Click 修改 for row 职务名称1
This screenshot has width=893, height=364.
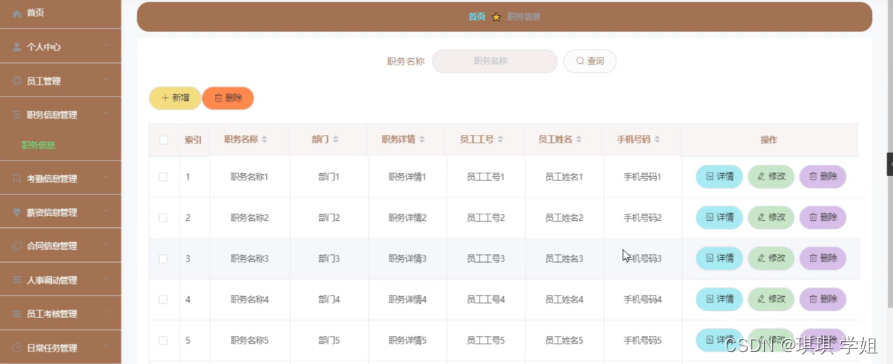pyautogui.click(x=771, y=177)
